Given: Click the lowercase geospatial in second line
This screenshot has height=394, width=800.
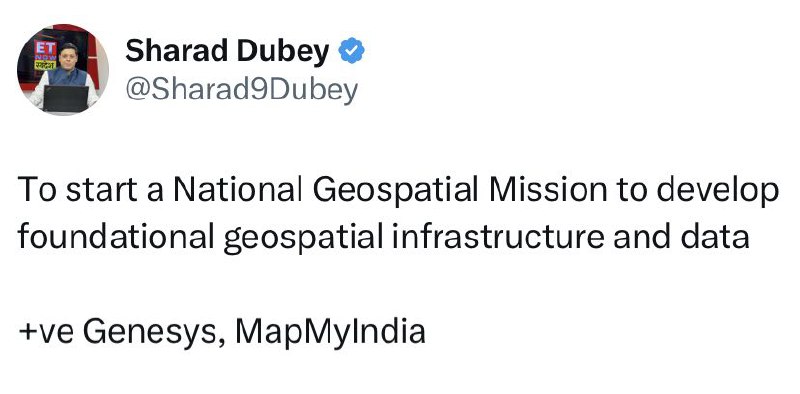Looking at the screenshot, I should tap(303, 238).
